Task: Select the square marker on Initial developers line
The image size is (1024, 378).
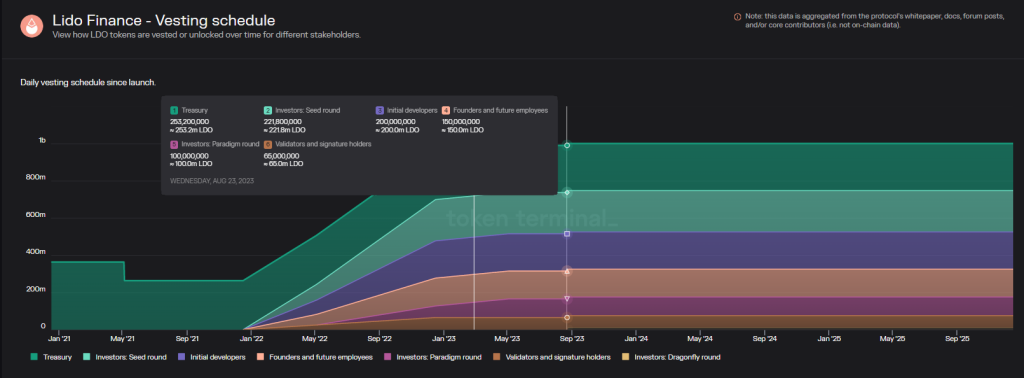Action: [x=567, y=234]
